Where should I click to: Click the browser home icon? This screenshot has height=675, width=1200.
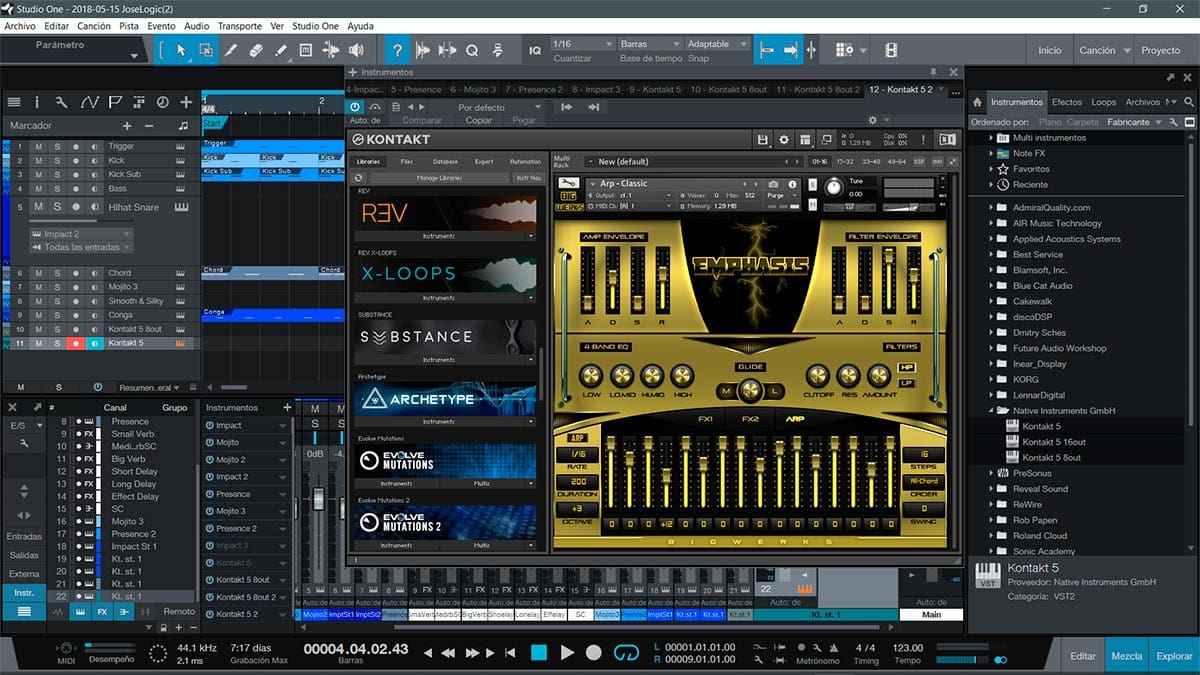coord(977,102)
